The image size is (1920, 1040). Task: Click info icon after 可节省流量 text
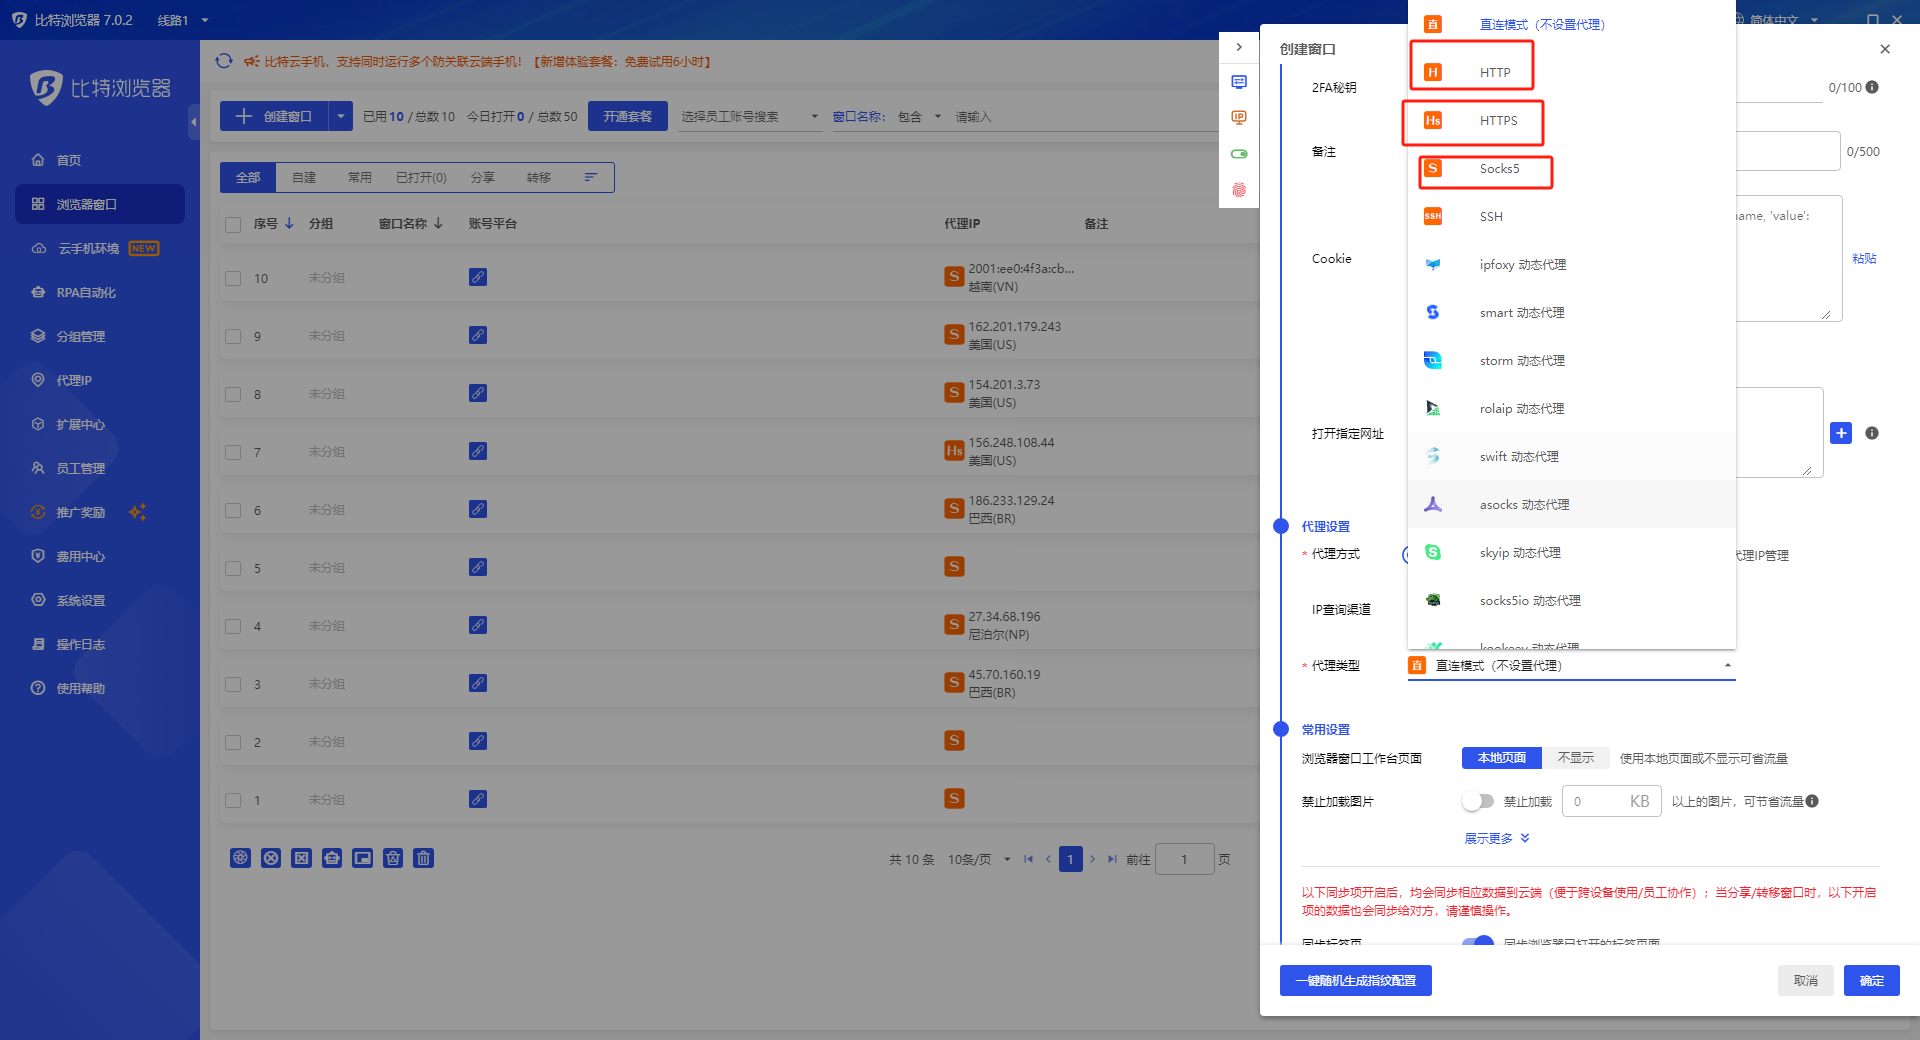point(1812,801)
